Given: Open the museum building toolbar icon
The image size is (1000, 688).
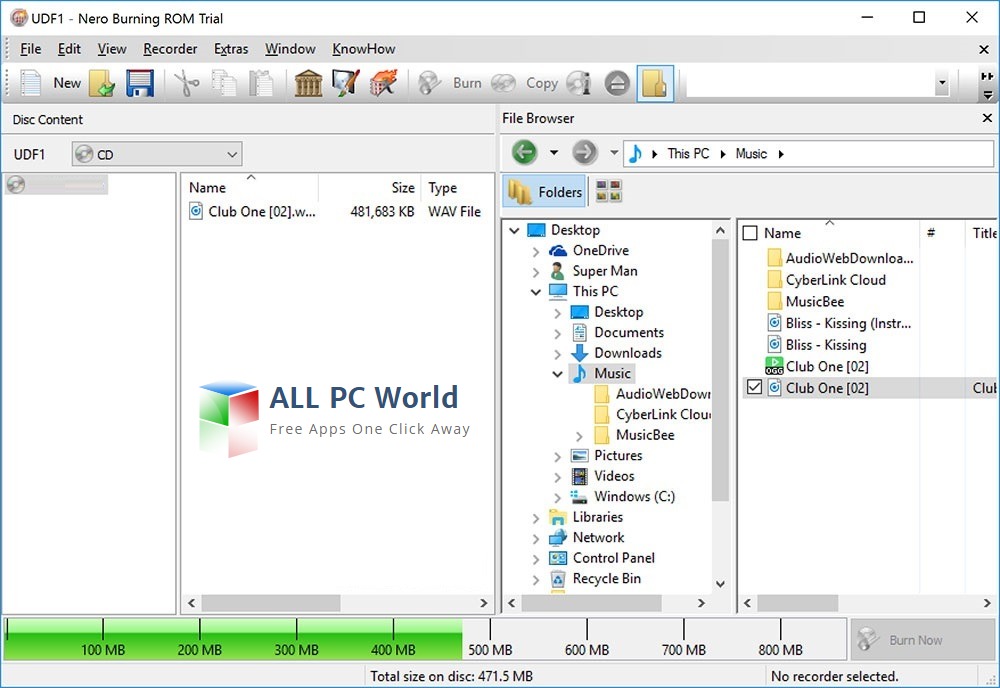Looking at the screenshot, I should click(308, 83).
